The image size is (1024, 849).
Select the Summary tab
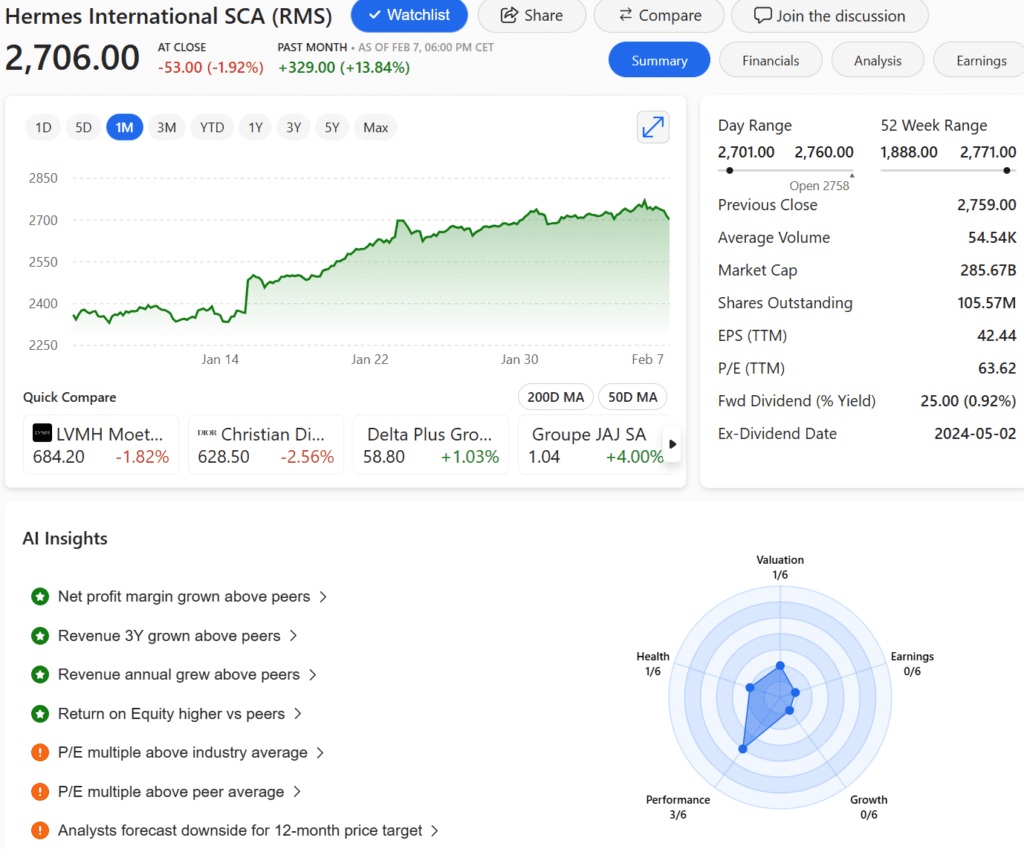[x=659, y=60]
